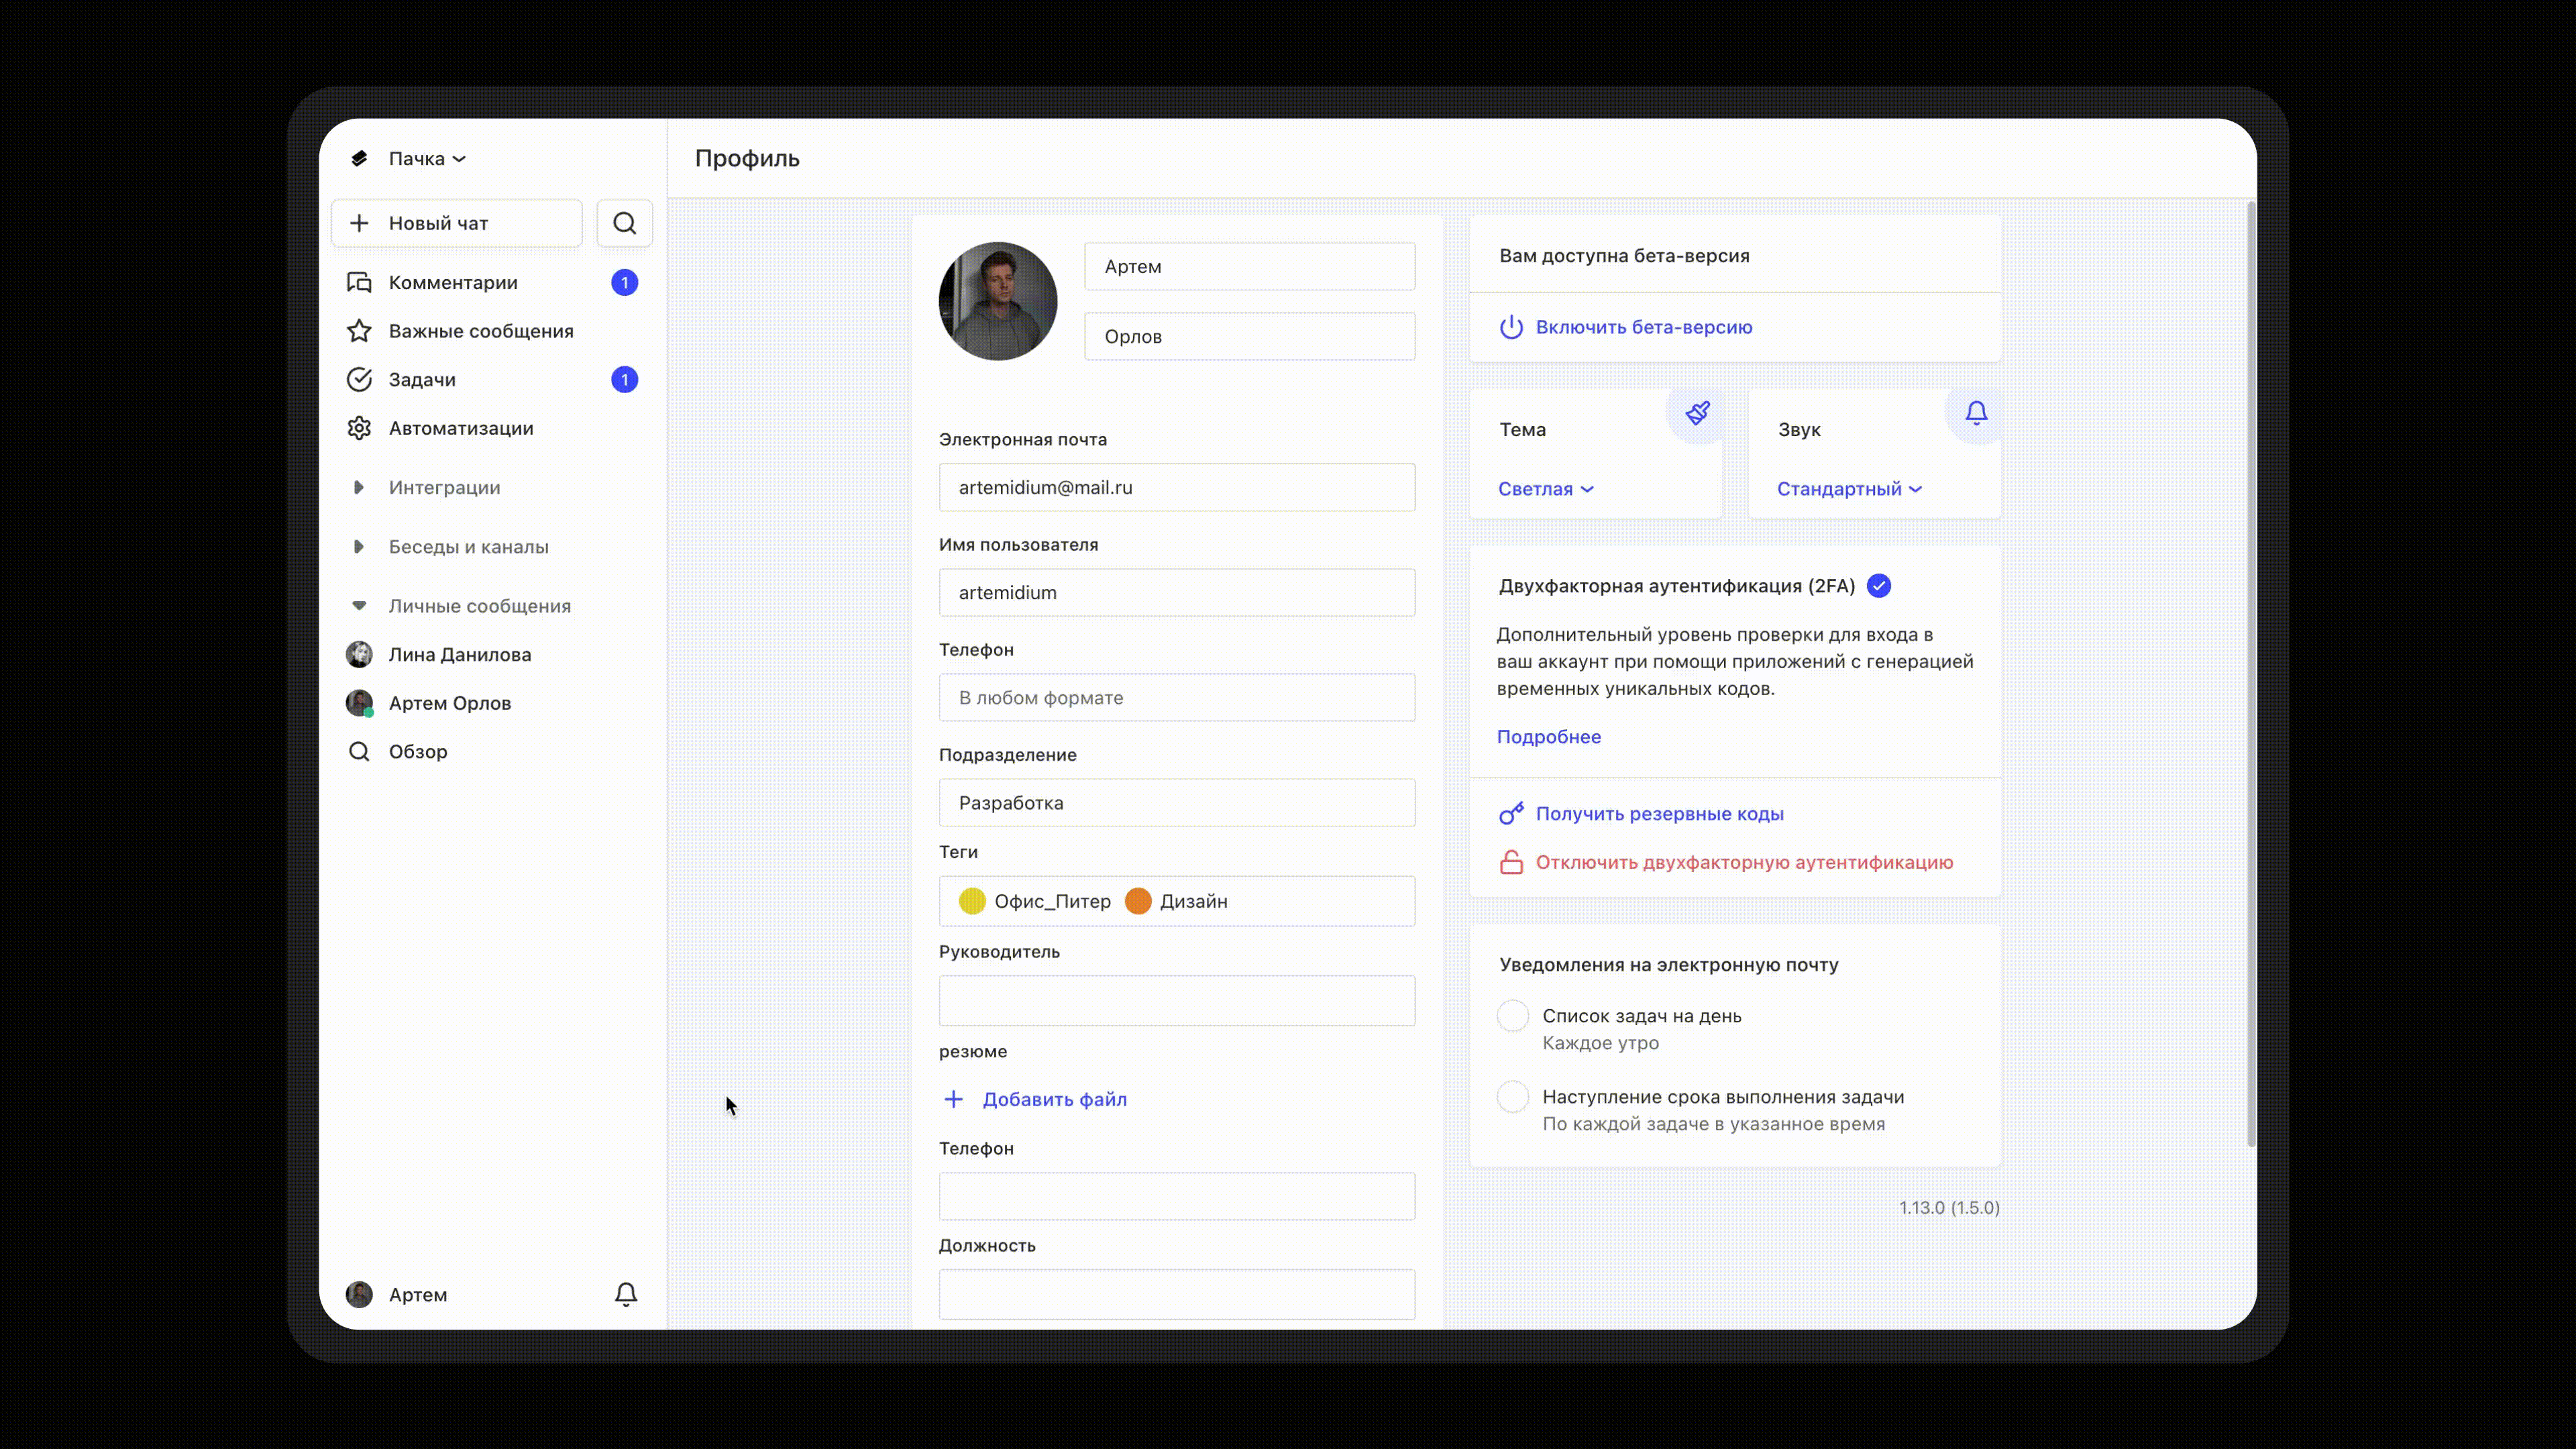Open the Светлая theme dropdown
The image size is (2576, 1449).
tap(1545, 489)
